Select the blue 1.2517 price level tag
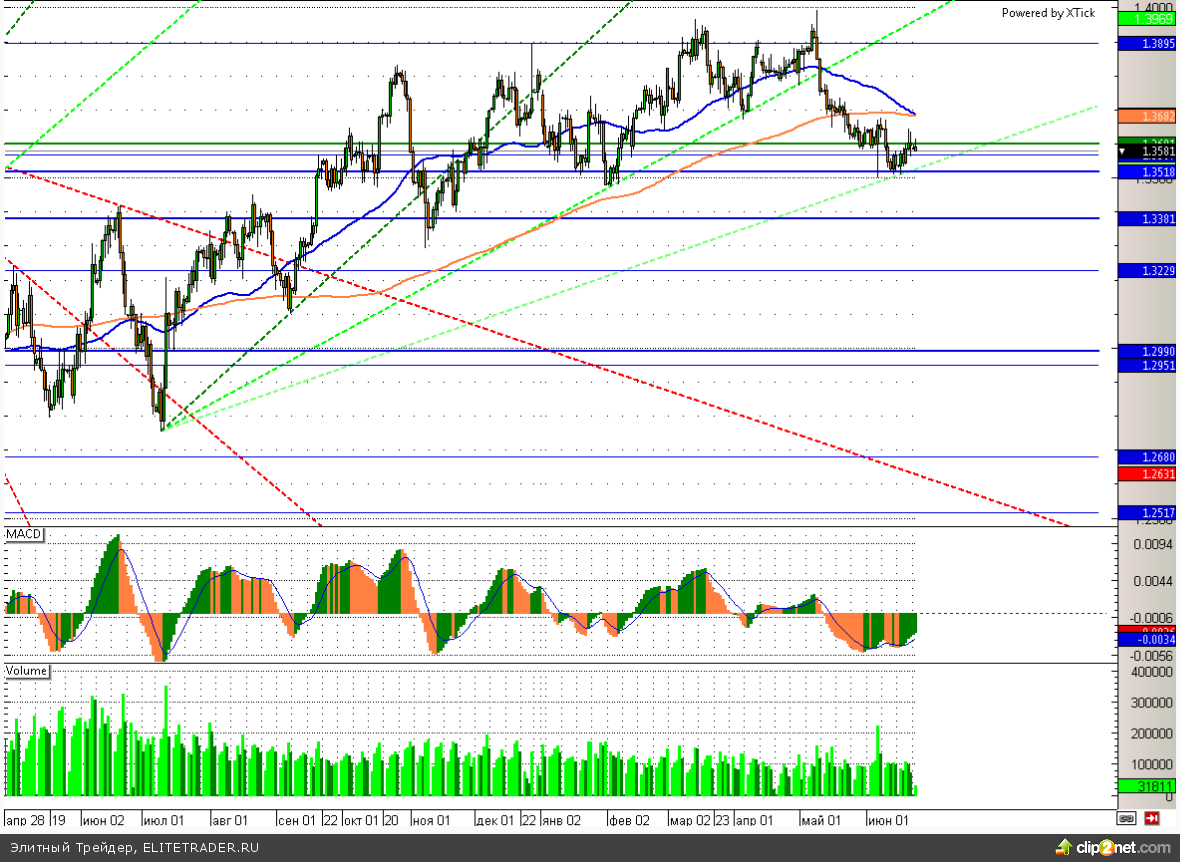 tap(1147, 513)
